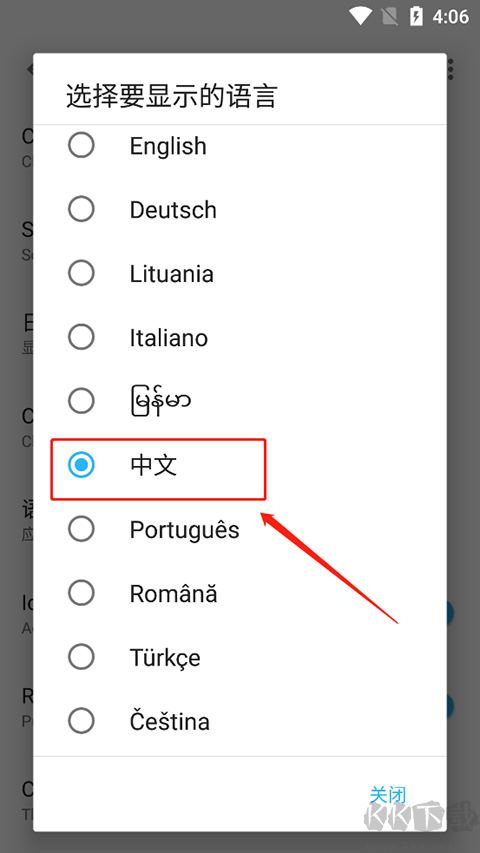Select the Română radio button

coord(81,593)
